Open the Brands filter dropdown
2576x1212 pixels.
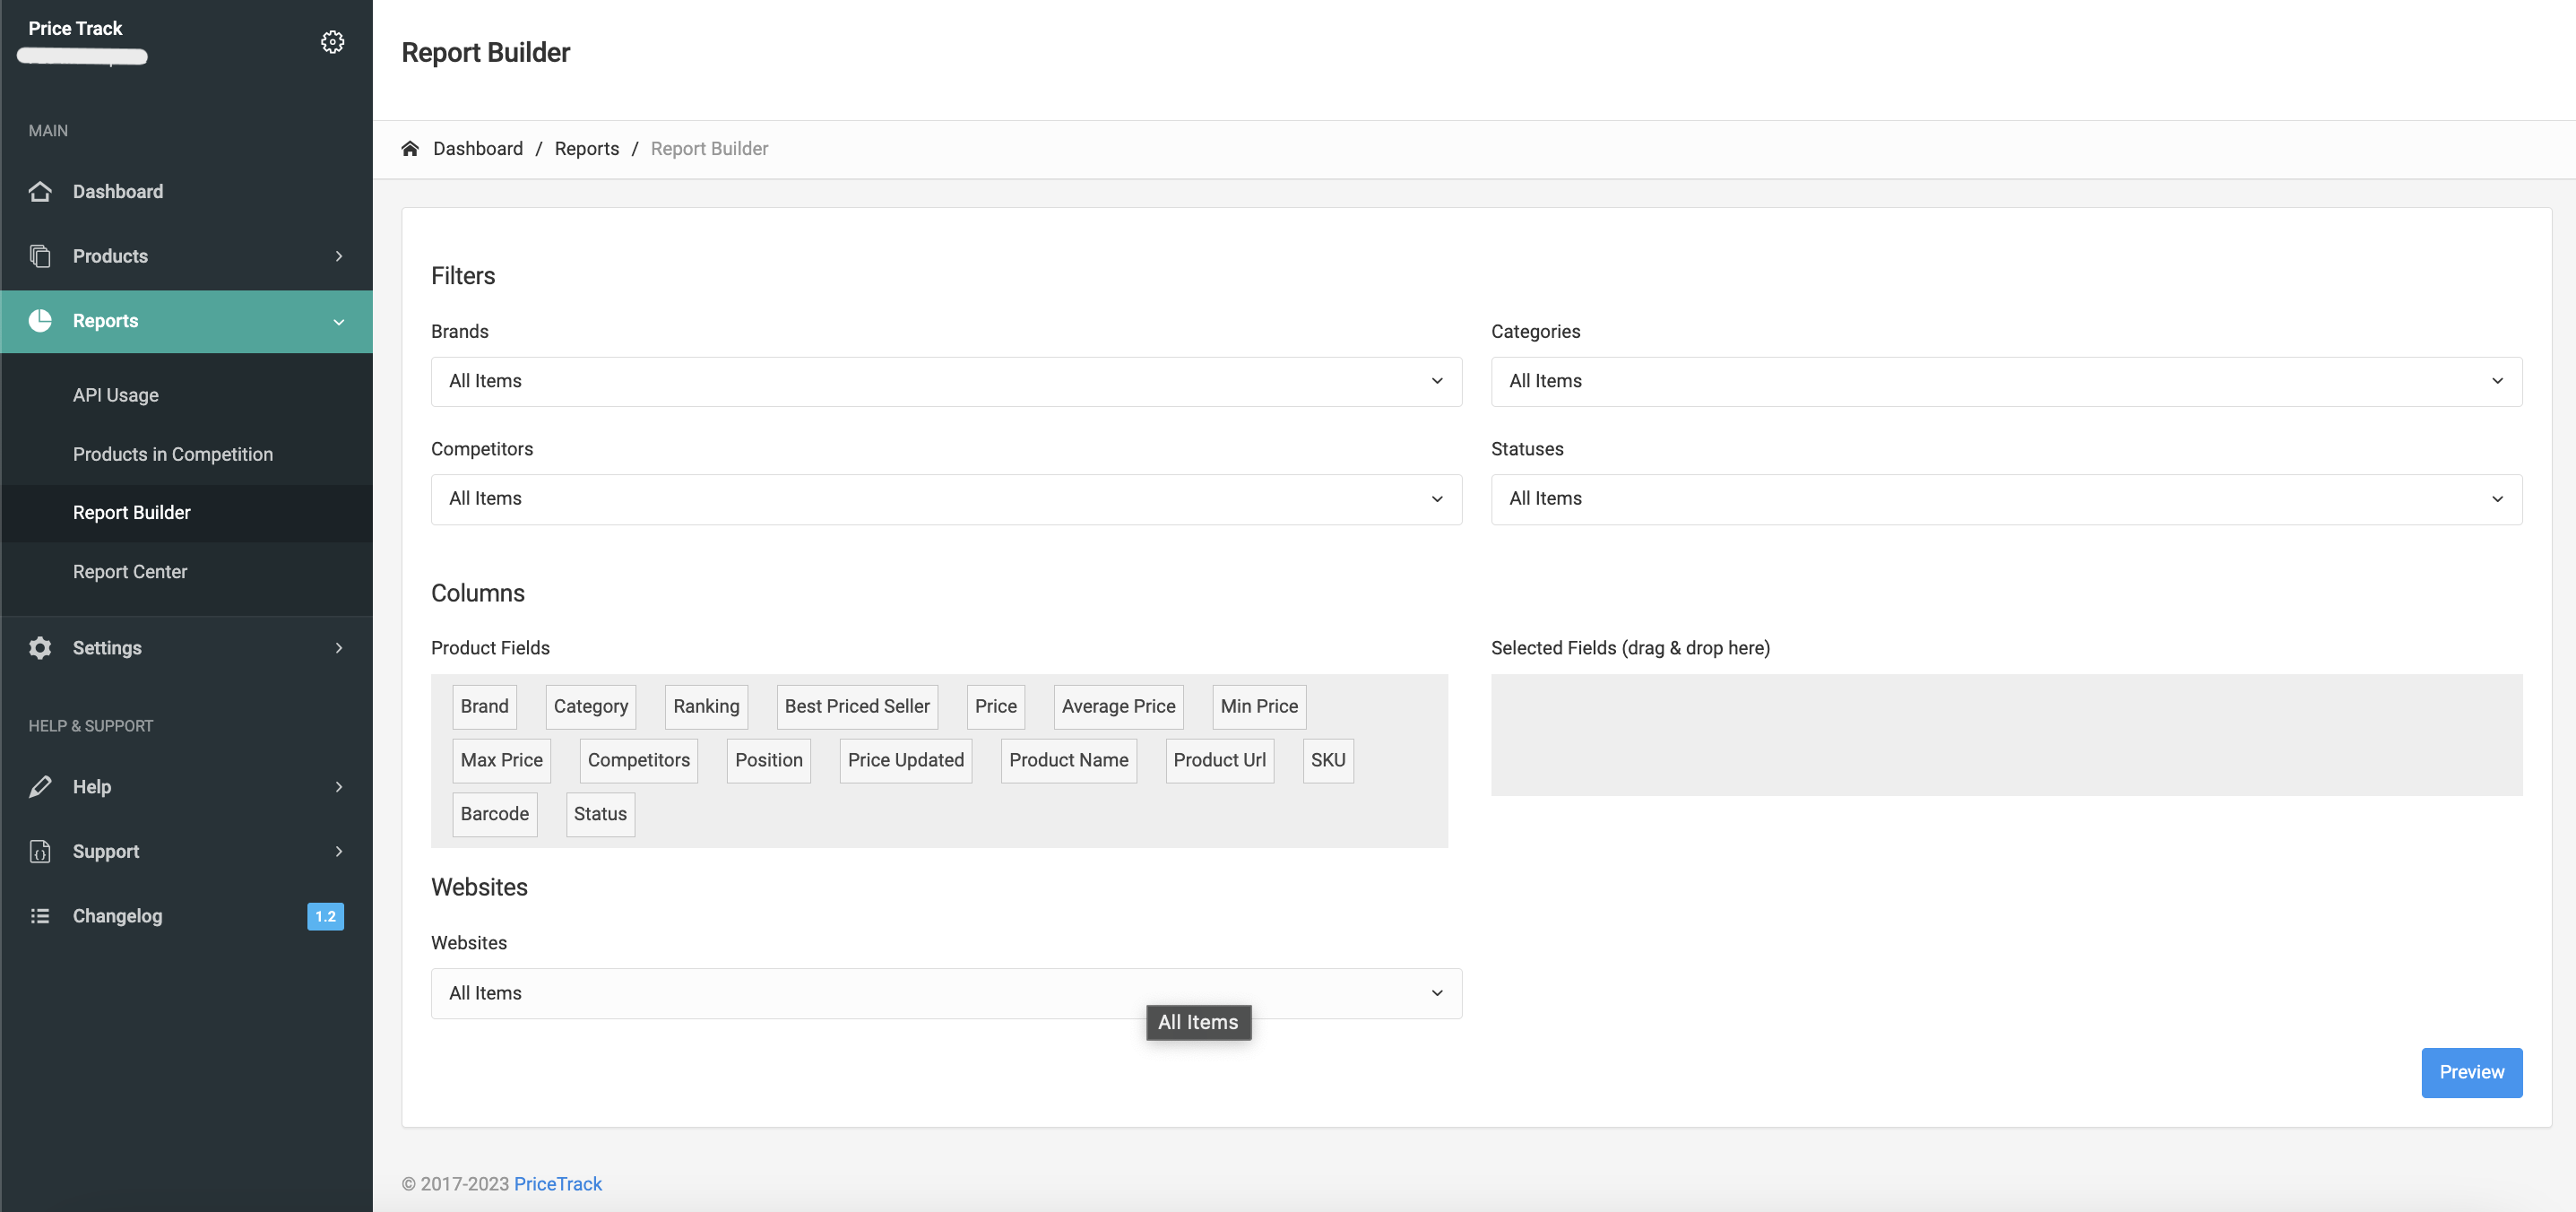pyautogui.click(x=945, y=382)
